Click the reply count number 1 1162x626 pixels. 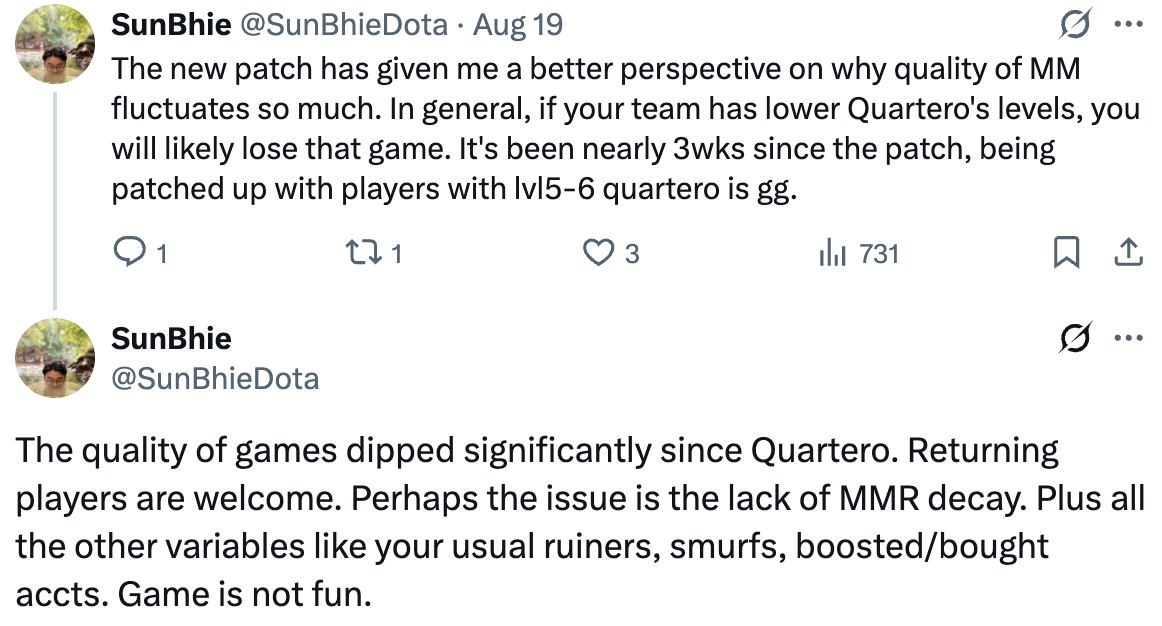[x=162, y=254]
